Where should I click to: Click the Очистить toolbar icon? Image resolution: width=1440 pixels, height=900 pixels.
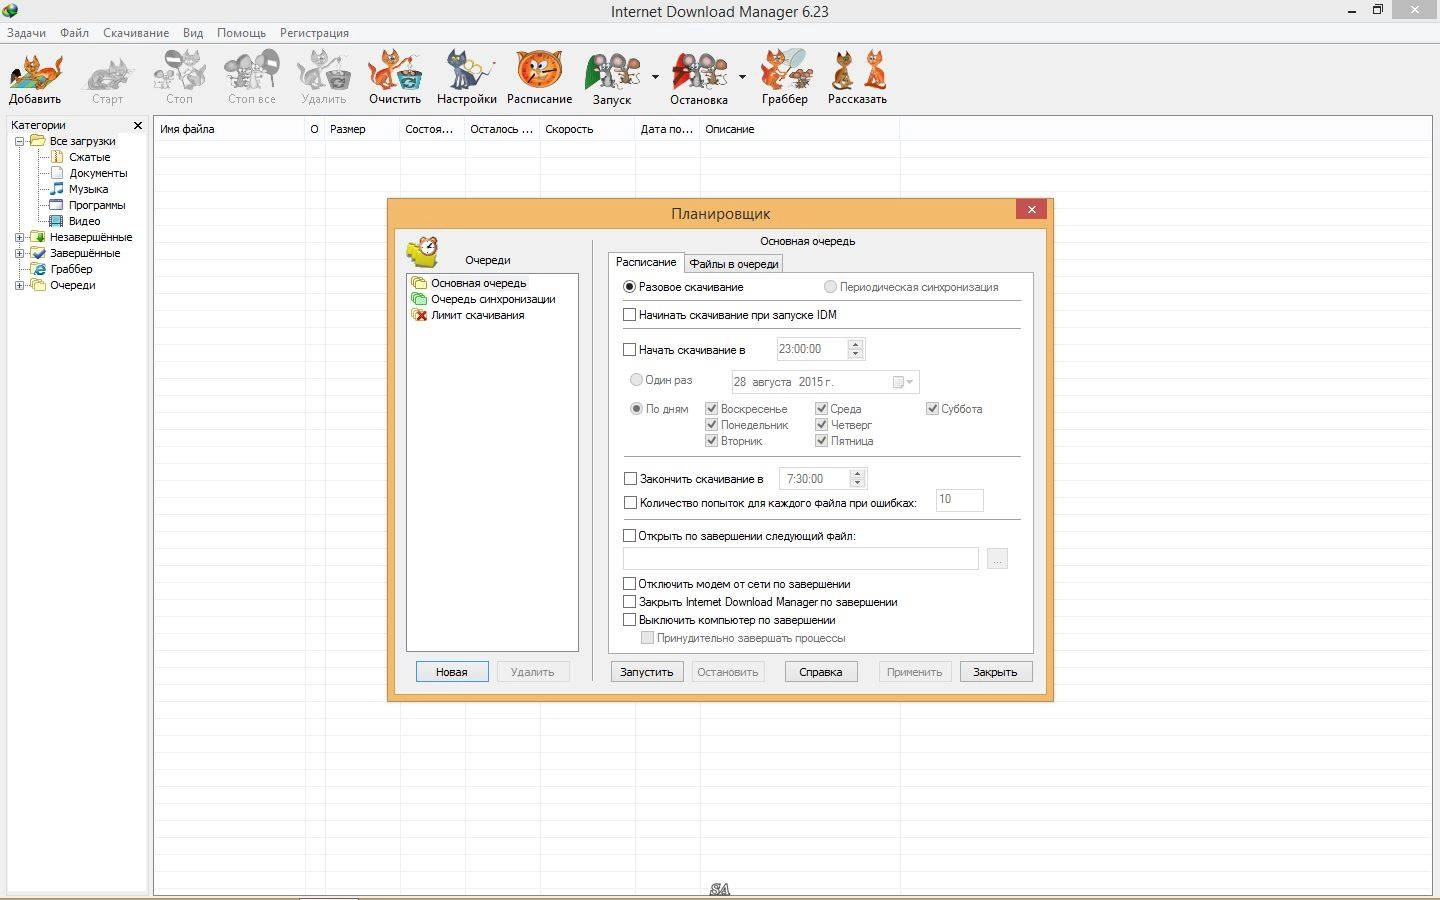395,78
